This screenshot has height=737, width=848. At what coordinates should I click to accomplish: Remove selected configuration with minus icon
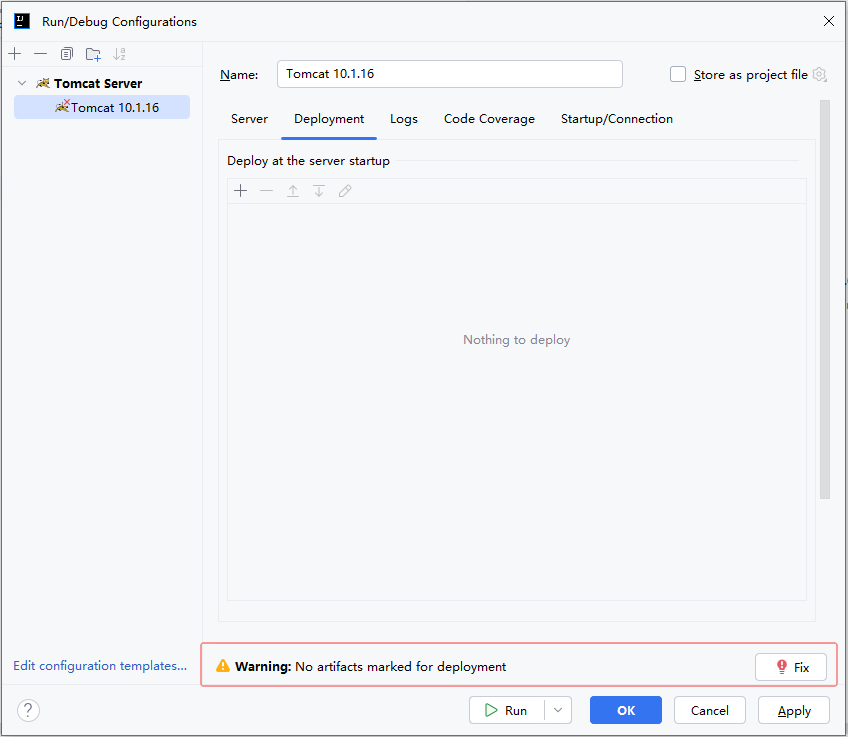[41, 54]
